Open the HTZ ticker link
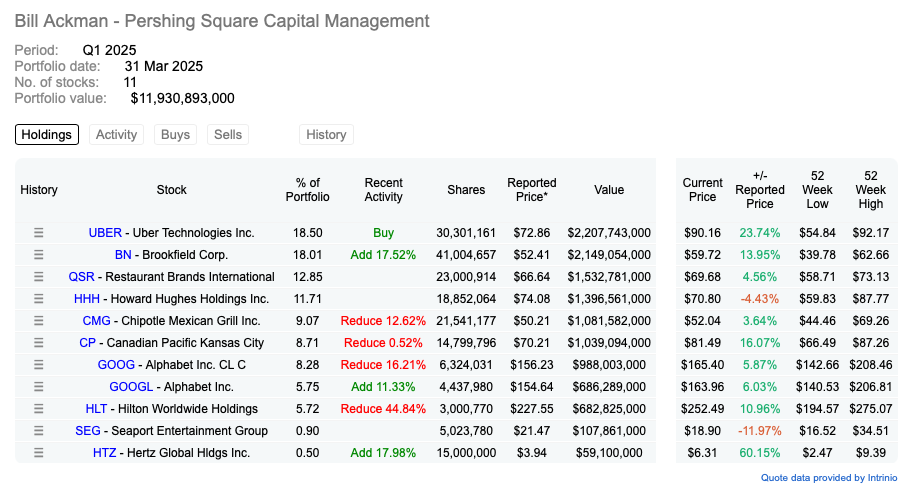Image resolution: width=912 pixels, height=493 pixels. [x=105, y=453]
